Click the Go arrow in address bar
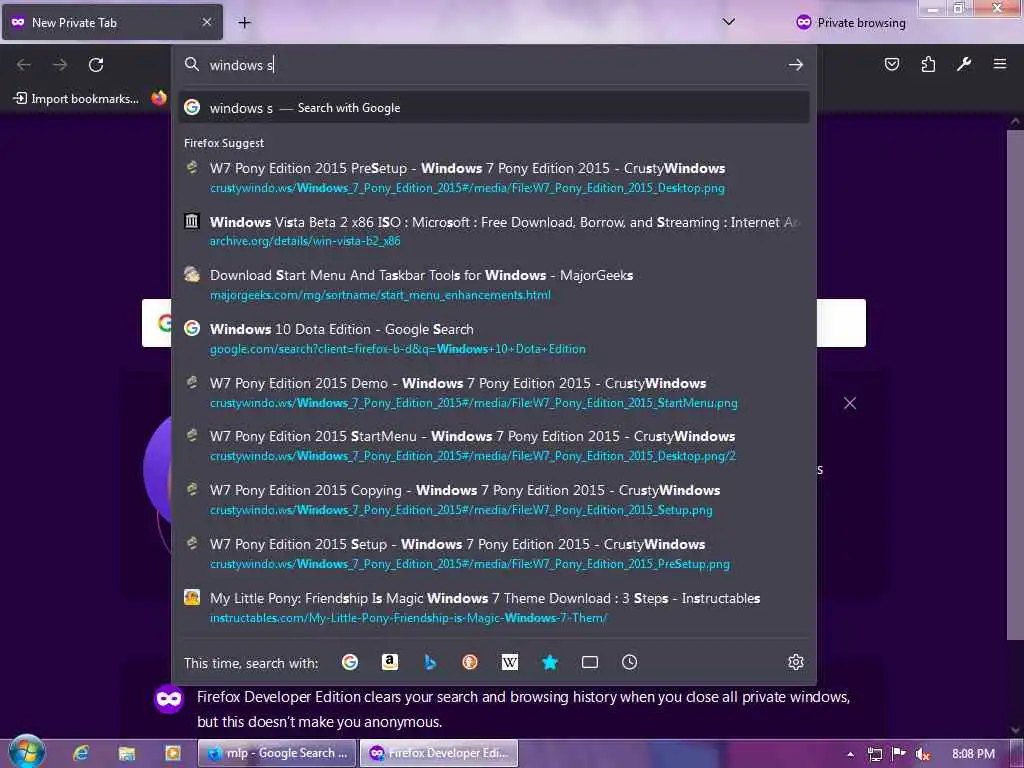 coord(795,65)
